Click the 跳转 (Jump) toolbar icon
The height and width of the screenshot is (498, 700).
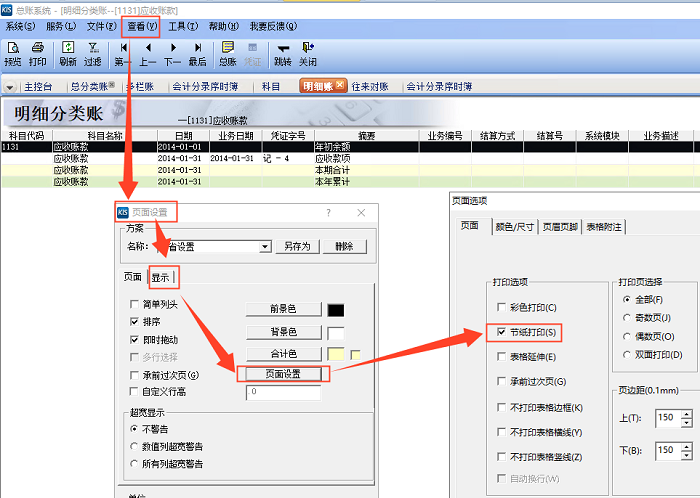click(282, 53)
